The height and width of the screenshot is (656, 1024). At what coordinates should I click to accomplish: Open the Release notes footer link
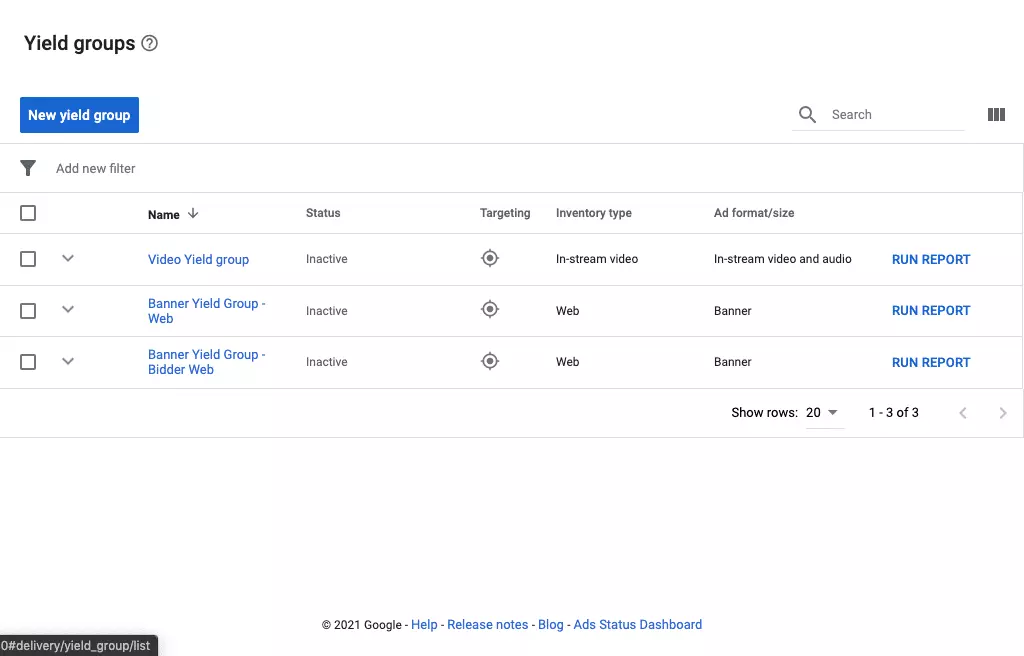pyautogui.click(x=487, y=625)
